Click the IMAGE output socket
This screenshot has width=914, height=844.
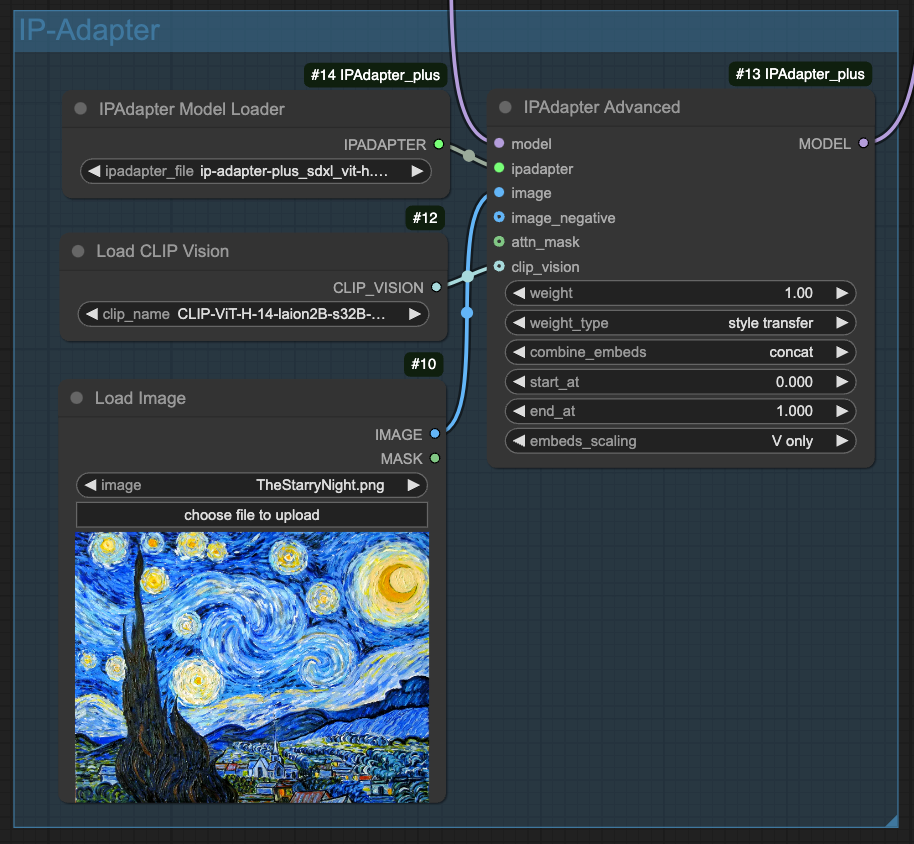pos(435,434)
